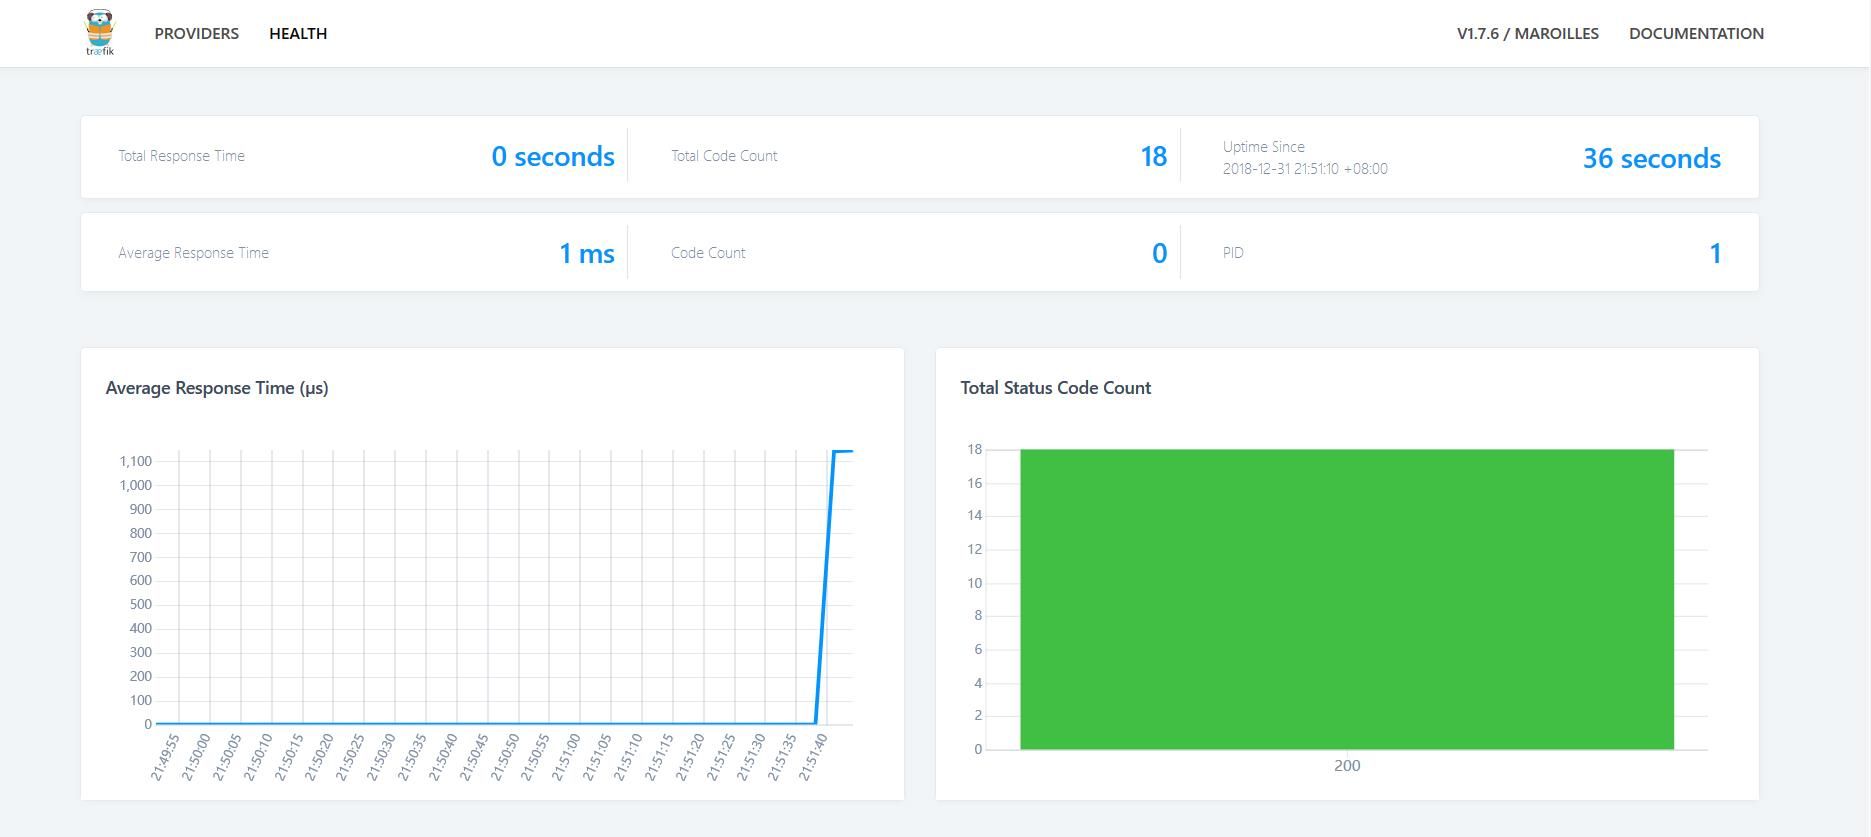Click the 'Average Response Time (µs)' chart title
The width and height of the screenshot is (1871, 837).
[217, 388]
